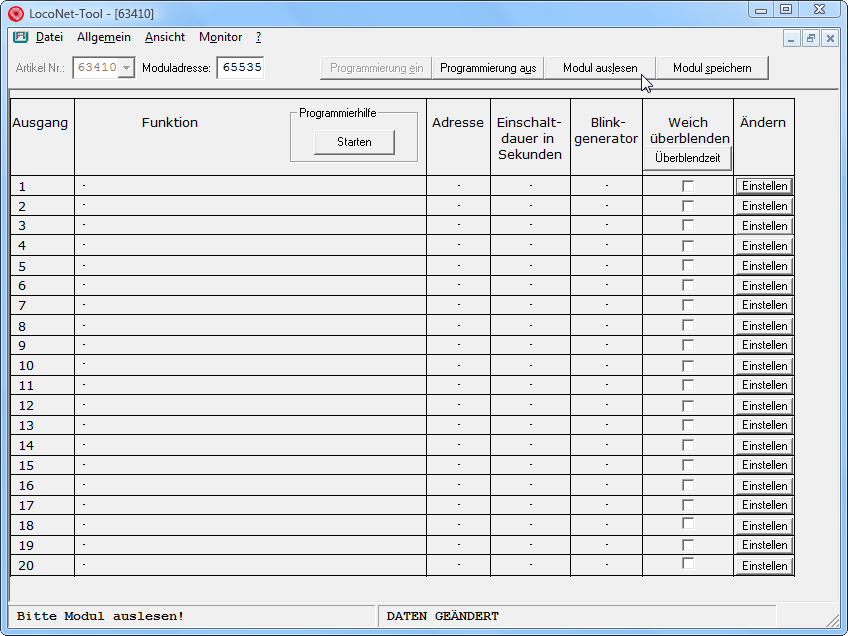Click Einstellen for Ausgang 6
Viewport: 848px width, 636px height.
pos(764,286)
